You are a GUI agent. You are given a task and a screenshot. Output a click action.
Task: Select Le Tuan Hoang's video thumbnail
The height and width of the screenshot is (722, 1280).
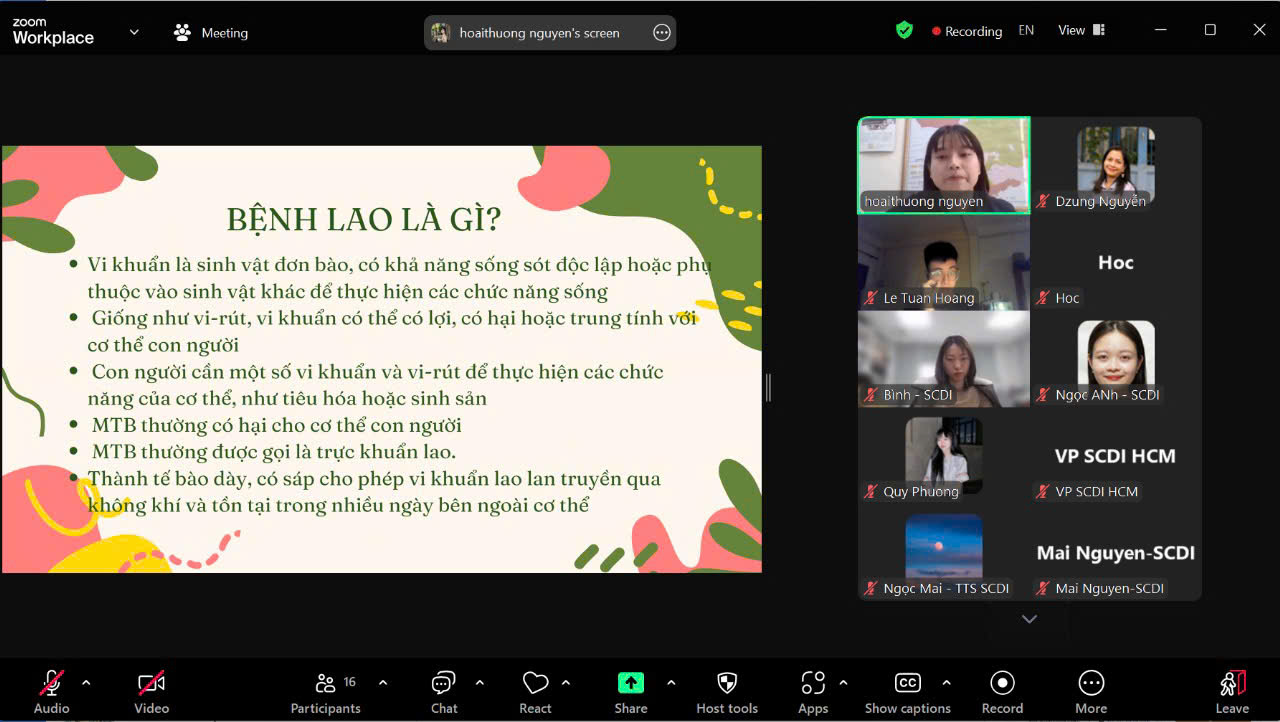tap(944, 260)
